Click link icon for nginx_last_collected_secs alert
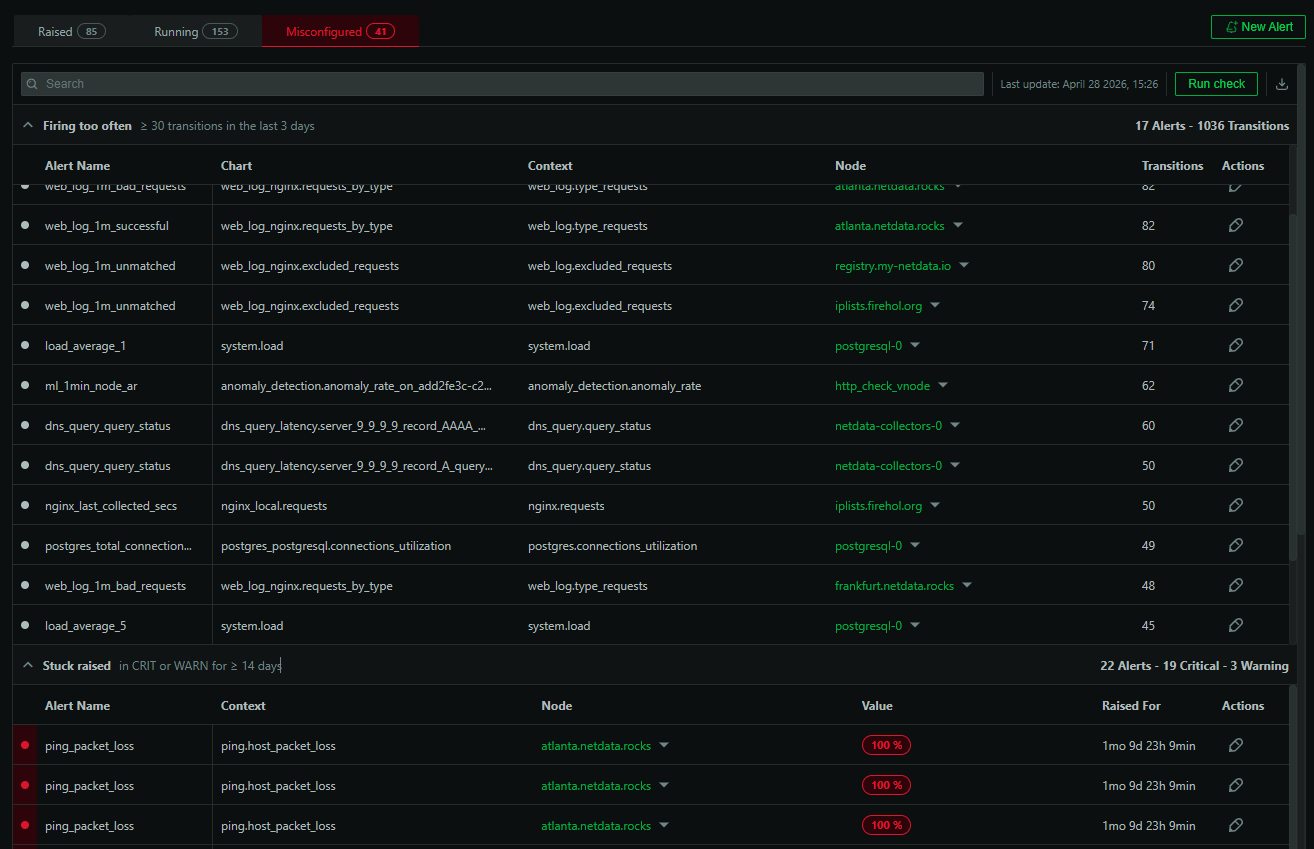Screen dimensions: 1314x849 [x=1235, y=505]
